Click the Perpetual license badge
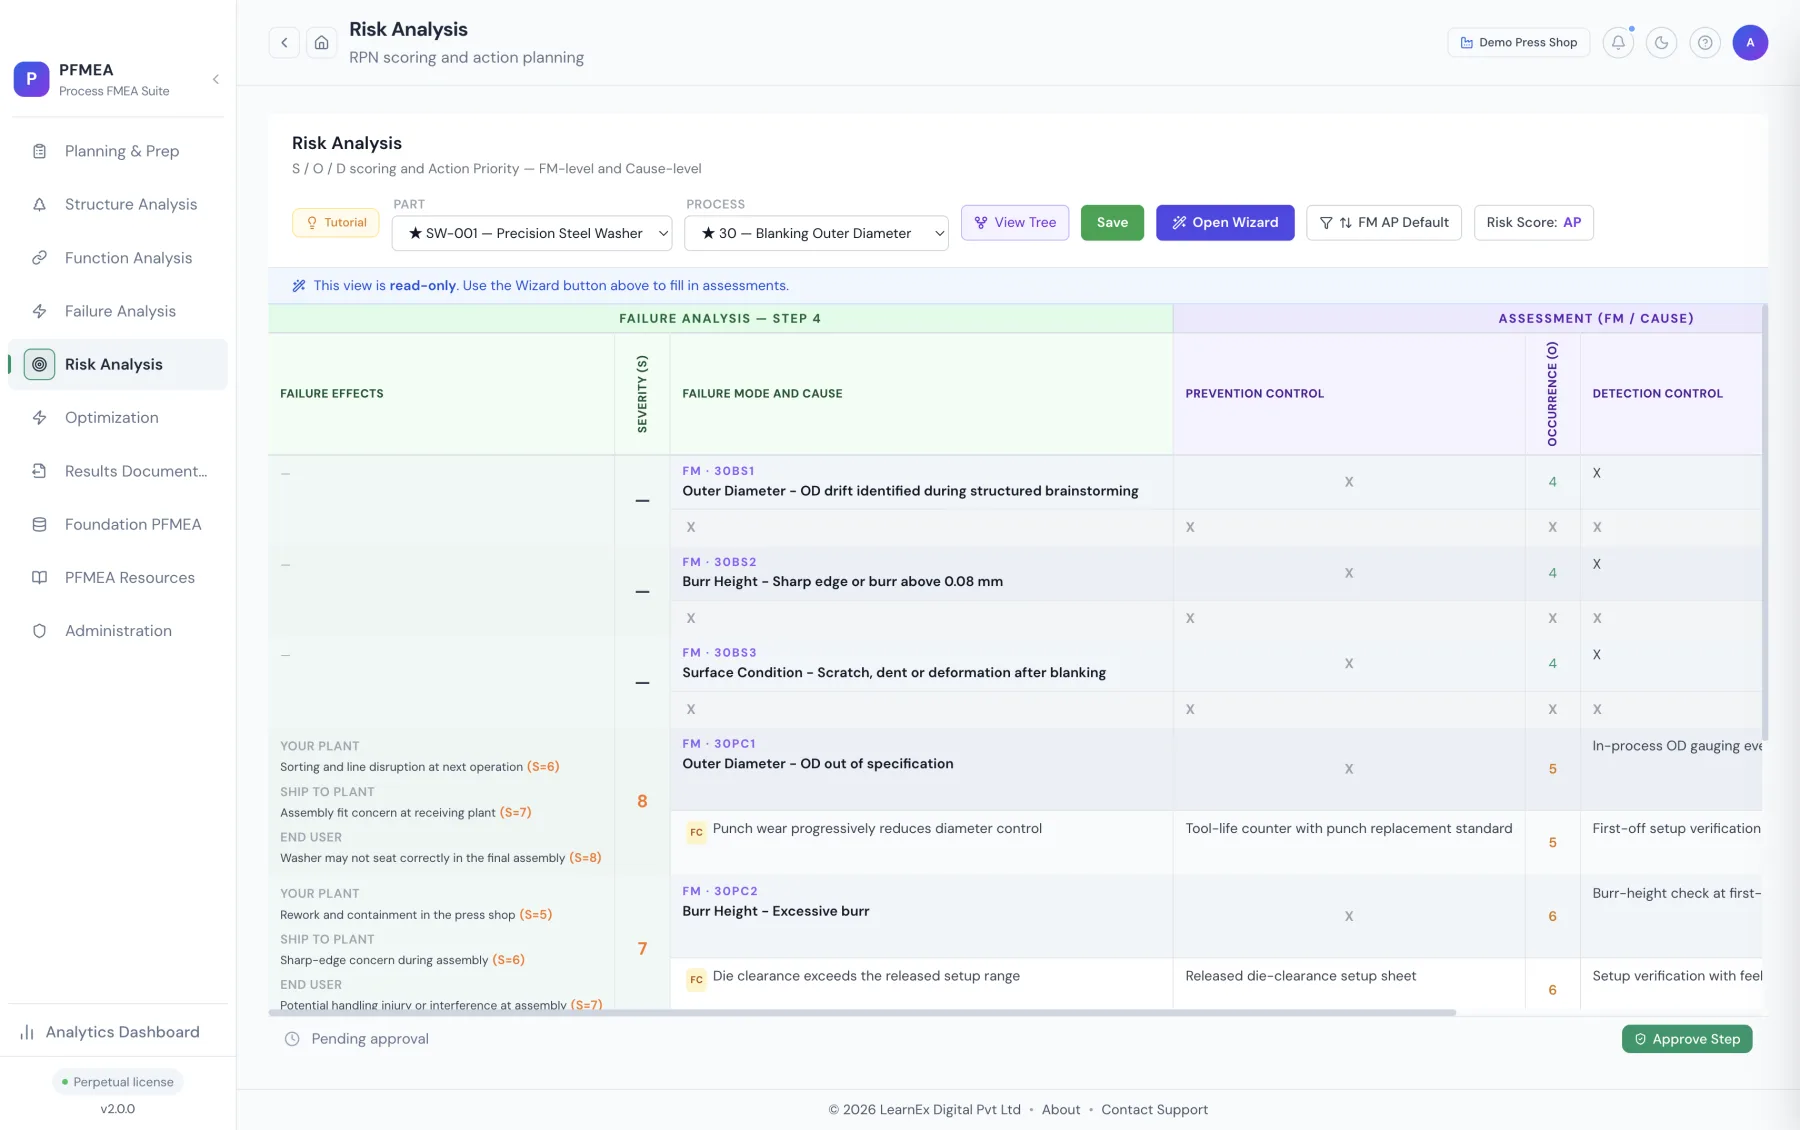 point(118,1082)
